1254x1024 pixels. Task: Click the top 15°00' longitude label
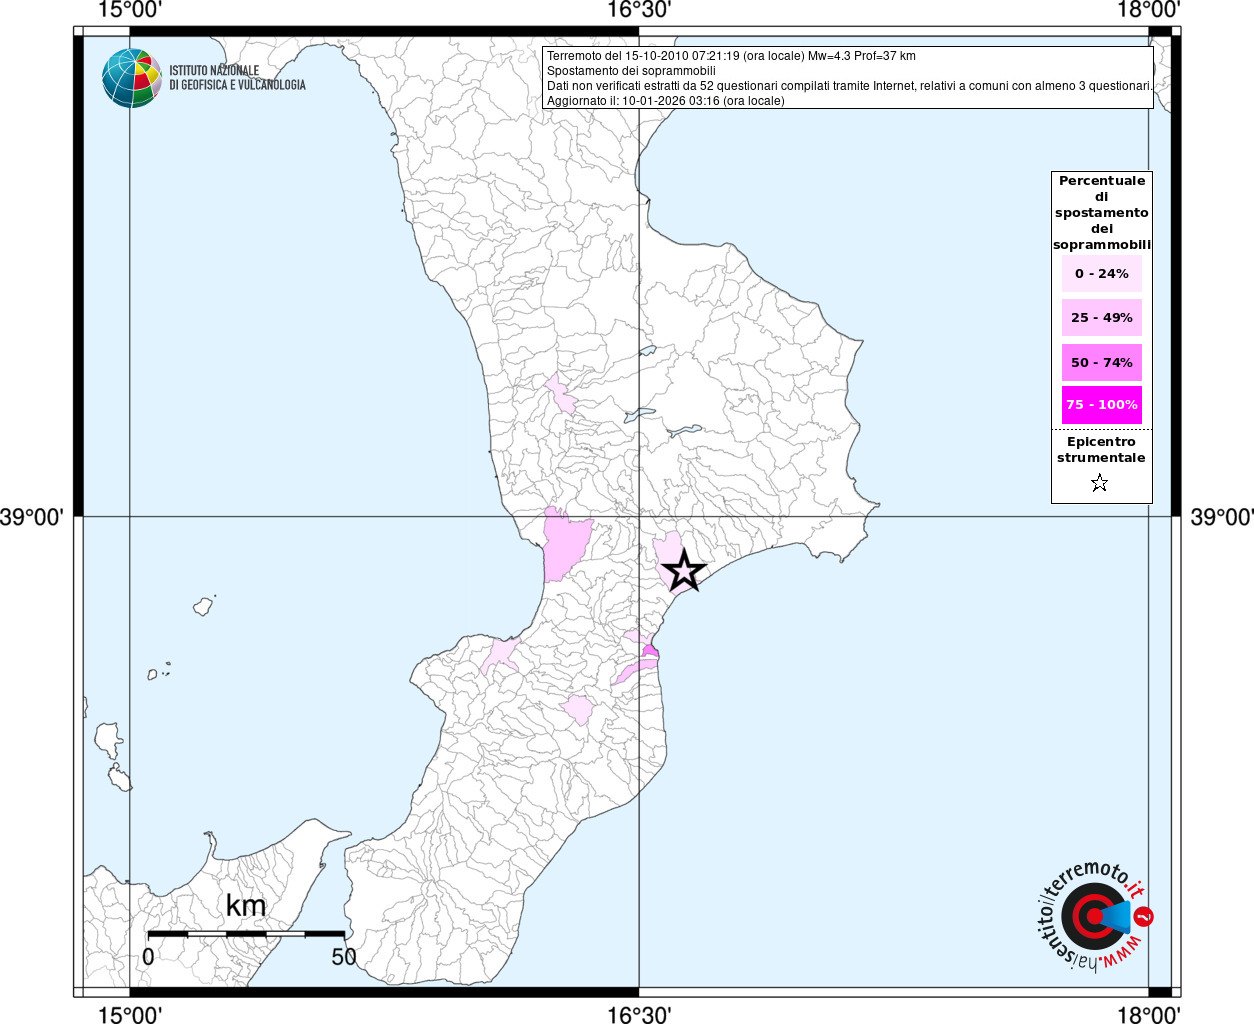130,10
